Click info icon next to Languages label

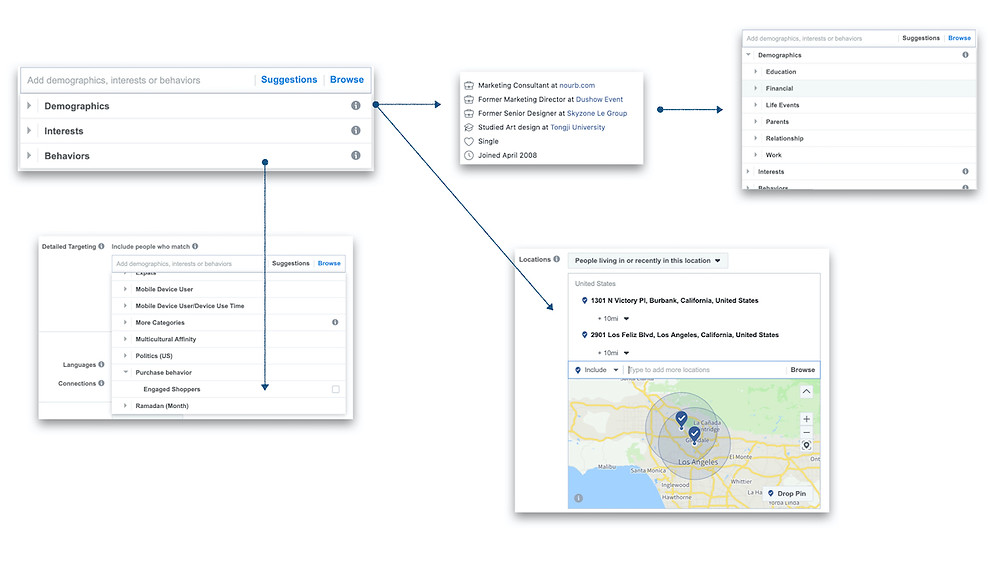(x=101, y=364)
